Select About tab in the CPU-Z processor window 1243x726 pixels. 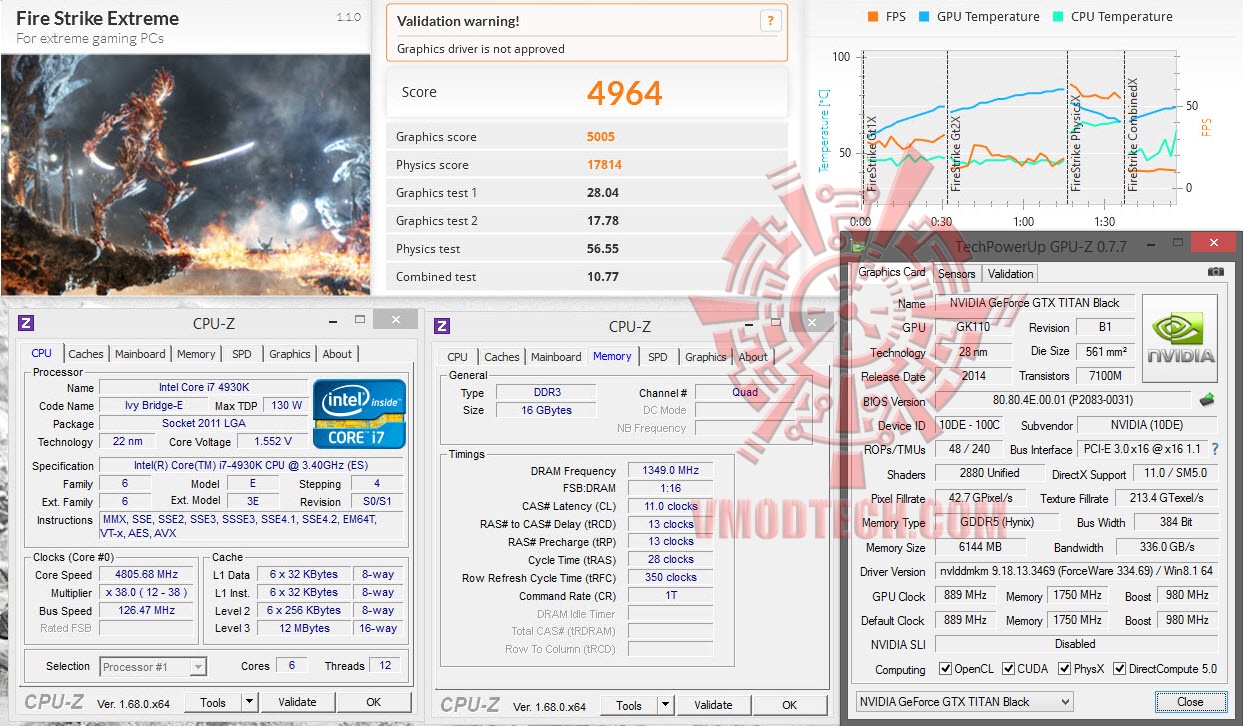337,353
